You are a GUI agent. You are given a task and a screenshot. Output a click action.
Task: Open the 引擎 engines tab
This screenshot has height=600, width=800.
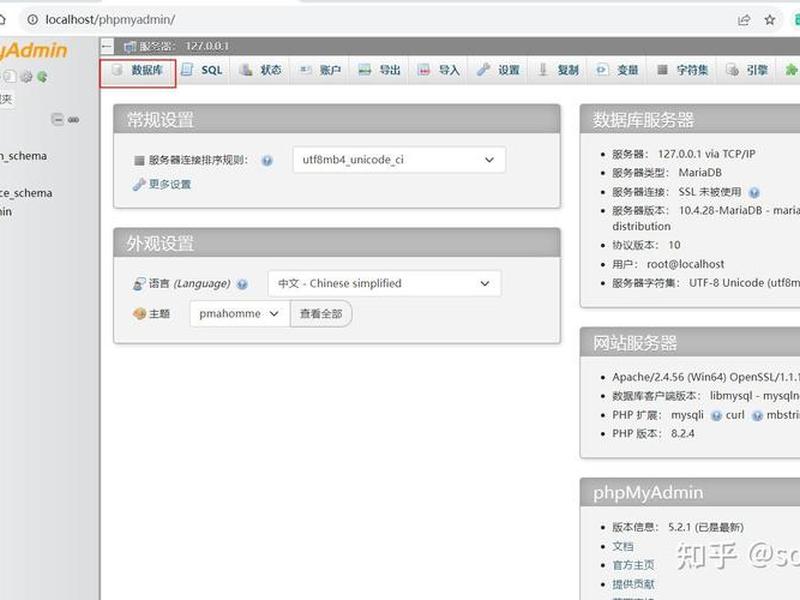[747, 70]
